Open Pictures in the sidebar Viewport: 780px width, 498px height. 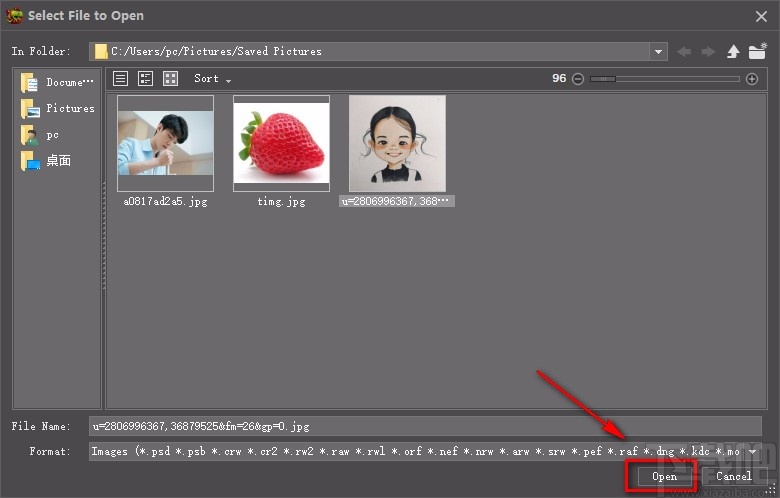pyautogui.click(x=57, y=108)
